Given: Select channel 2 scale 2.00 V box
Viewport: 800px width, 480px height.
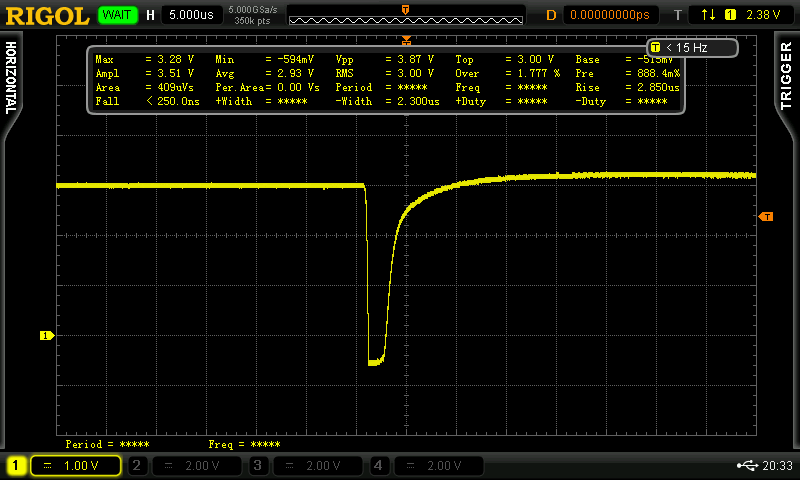Looking at the screenshot, I should 196,465.
